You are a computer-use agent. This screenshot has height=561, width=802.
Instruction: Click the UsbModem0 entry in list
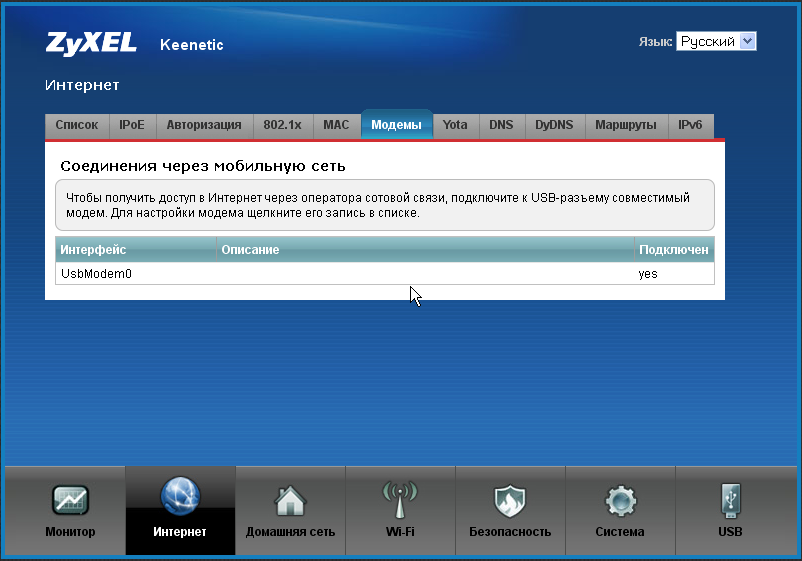click(x=97, y=273)
